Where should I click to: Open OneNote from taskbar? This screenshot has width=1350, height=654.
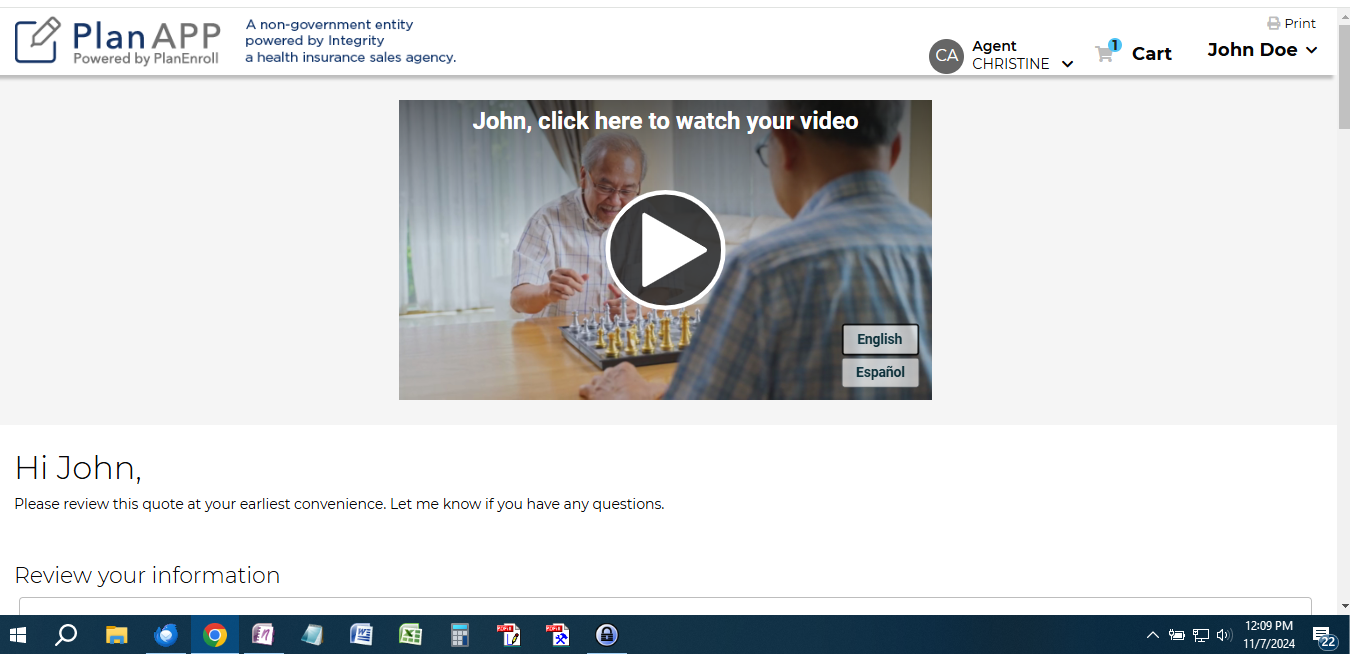point(263,635)
